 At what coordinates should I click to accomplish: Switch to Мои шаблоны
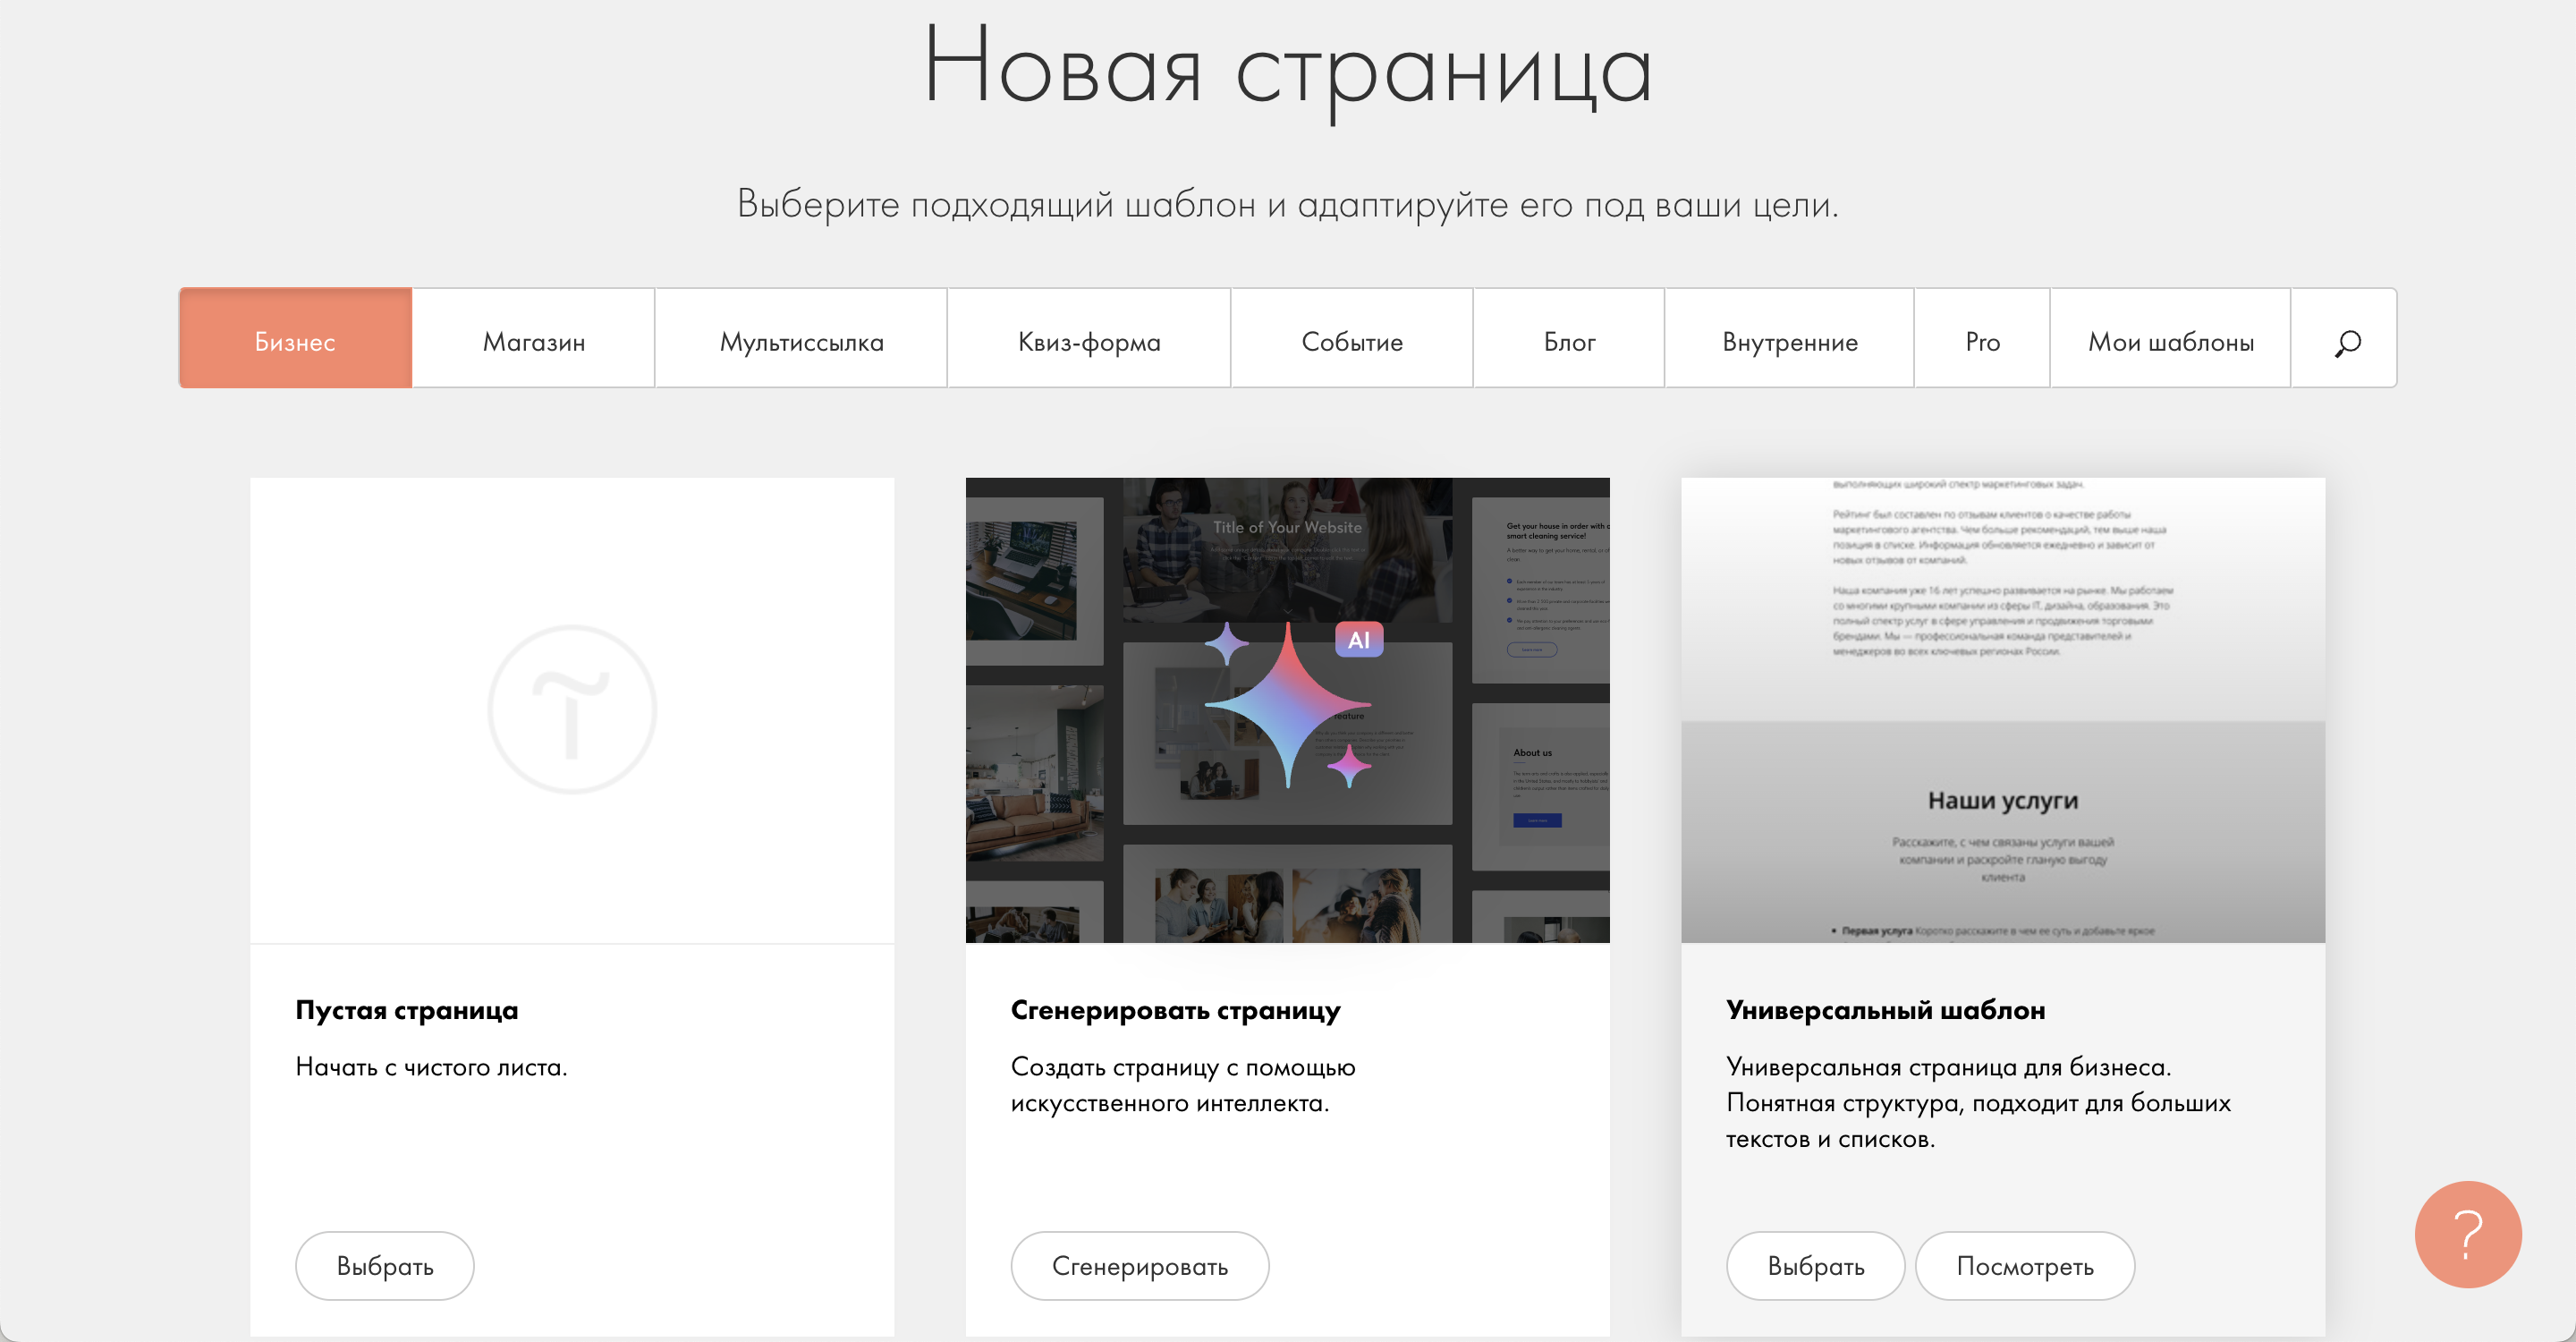click(2170, 340)
